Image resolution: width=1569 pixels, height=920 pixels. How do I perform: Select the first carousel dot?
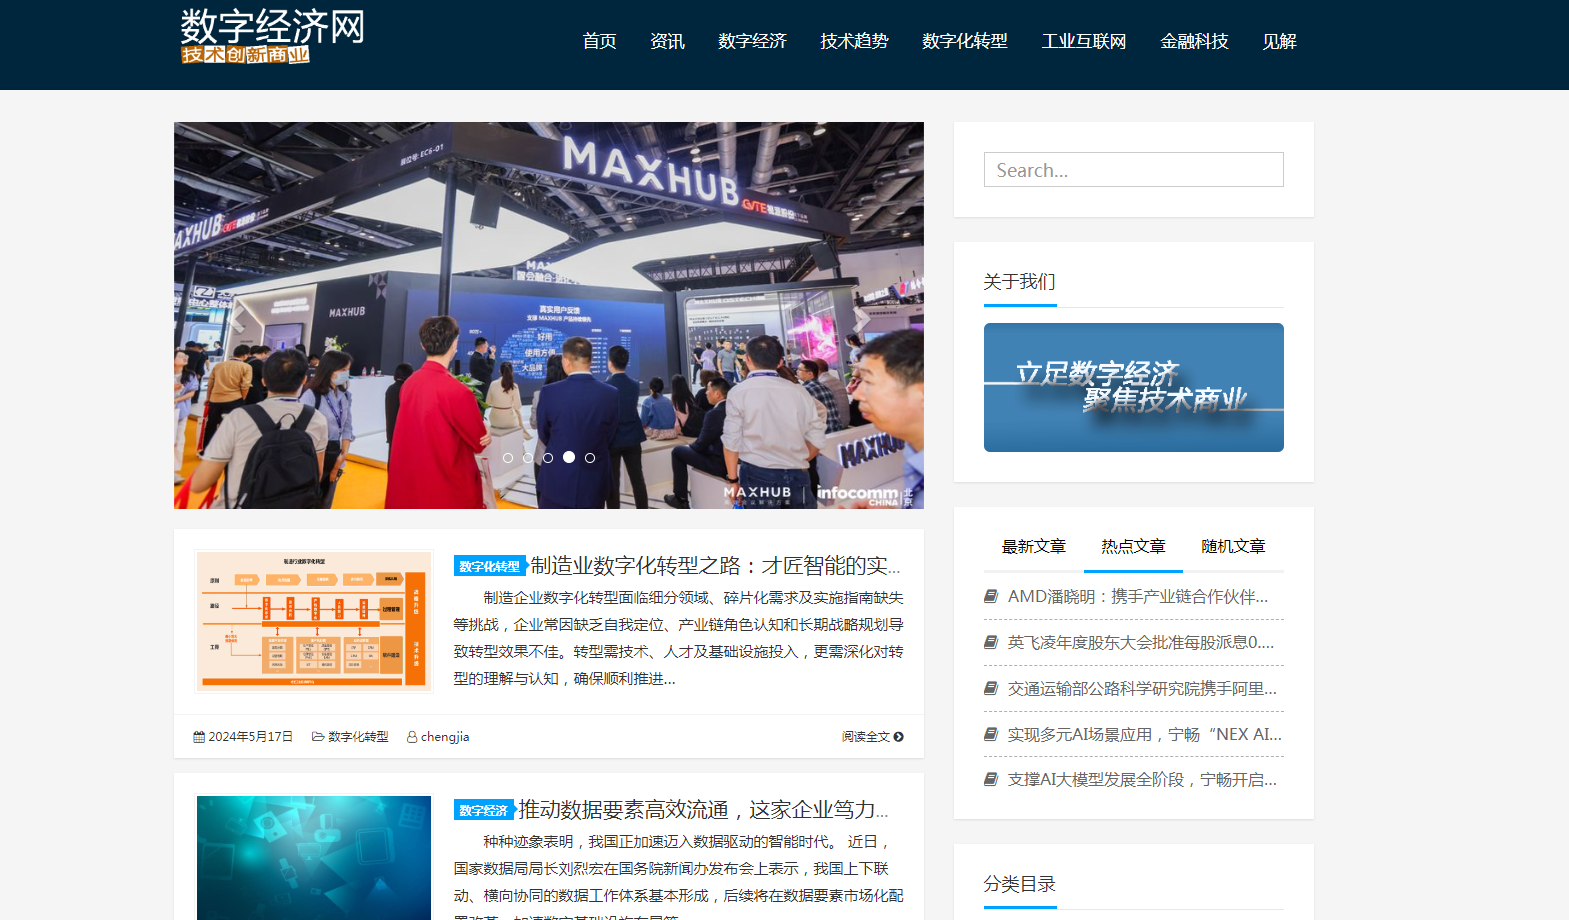point(508,458)
